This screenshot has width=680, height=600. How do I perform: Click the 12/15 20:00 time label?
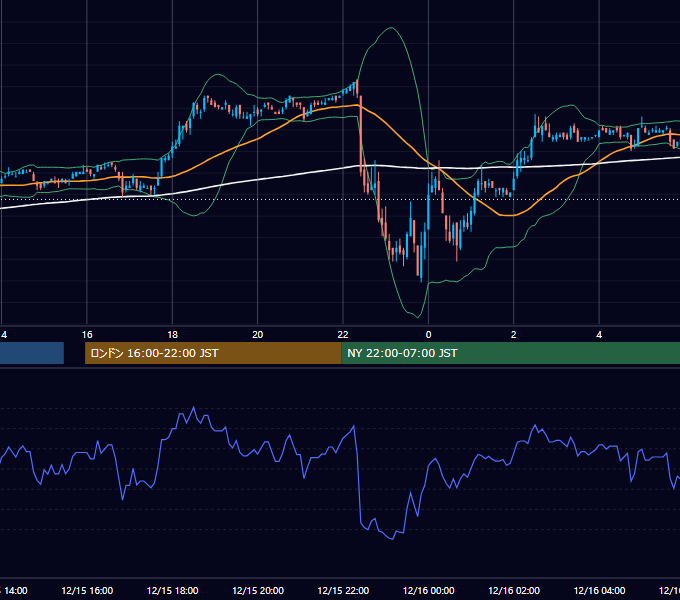[258, 590]
